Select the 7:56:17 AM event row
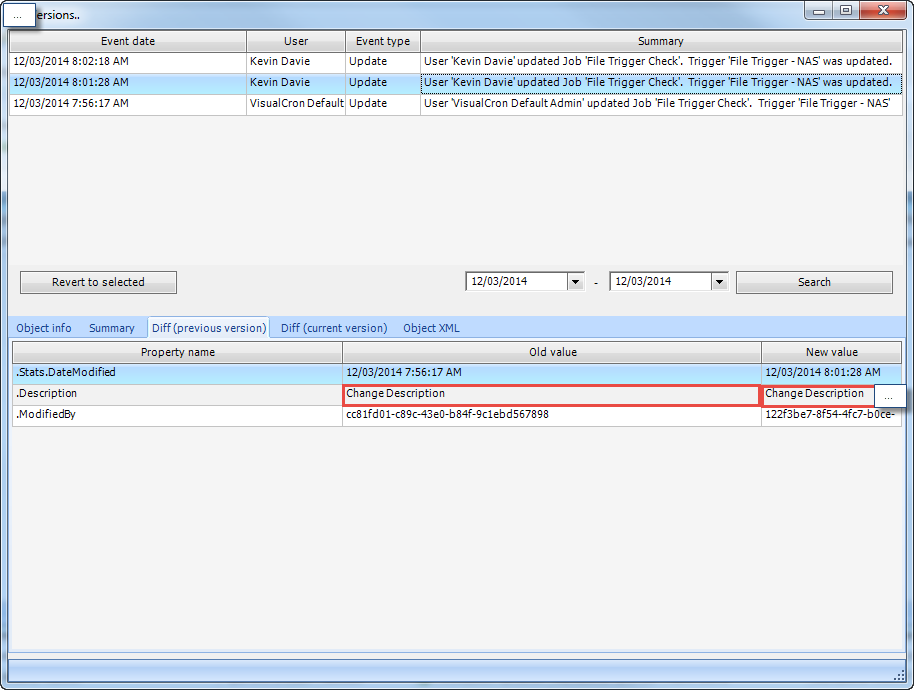The image size is (914, 690). [127, 103]
